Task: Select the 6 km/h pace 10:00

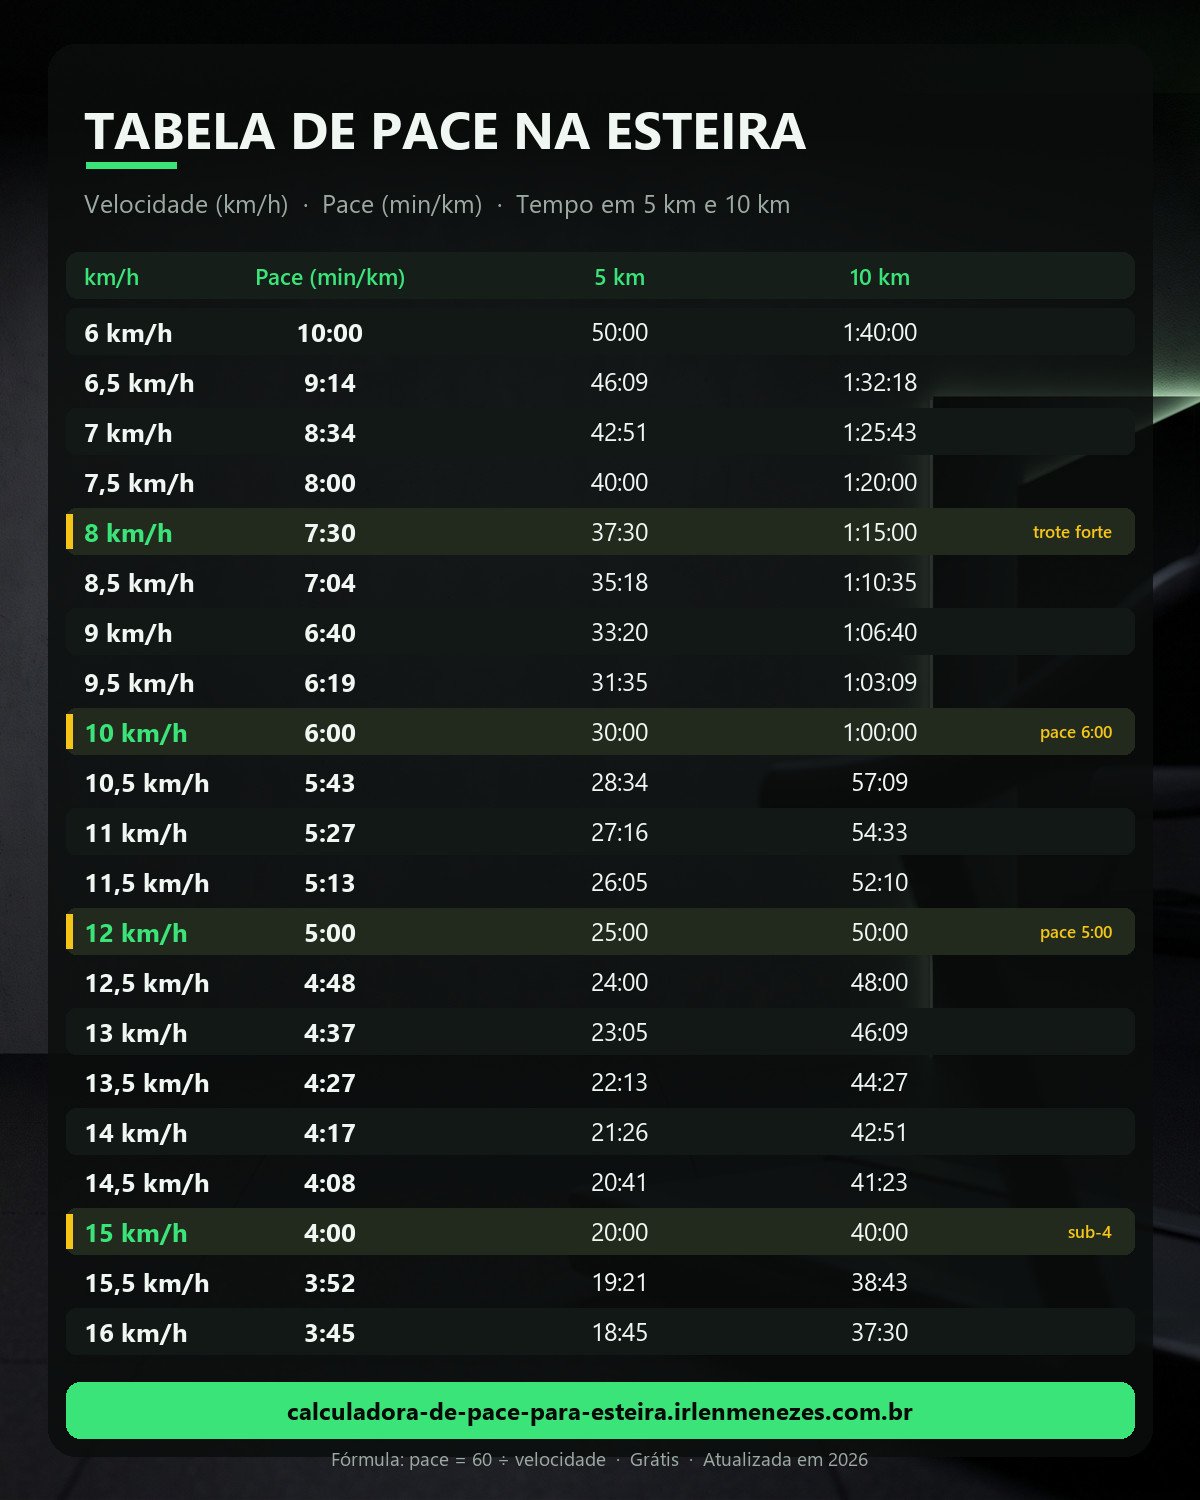Action: pos(330,333)
